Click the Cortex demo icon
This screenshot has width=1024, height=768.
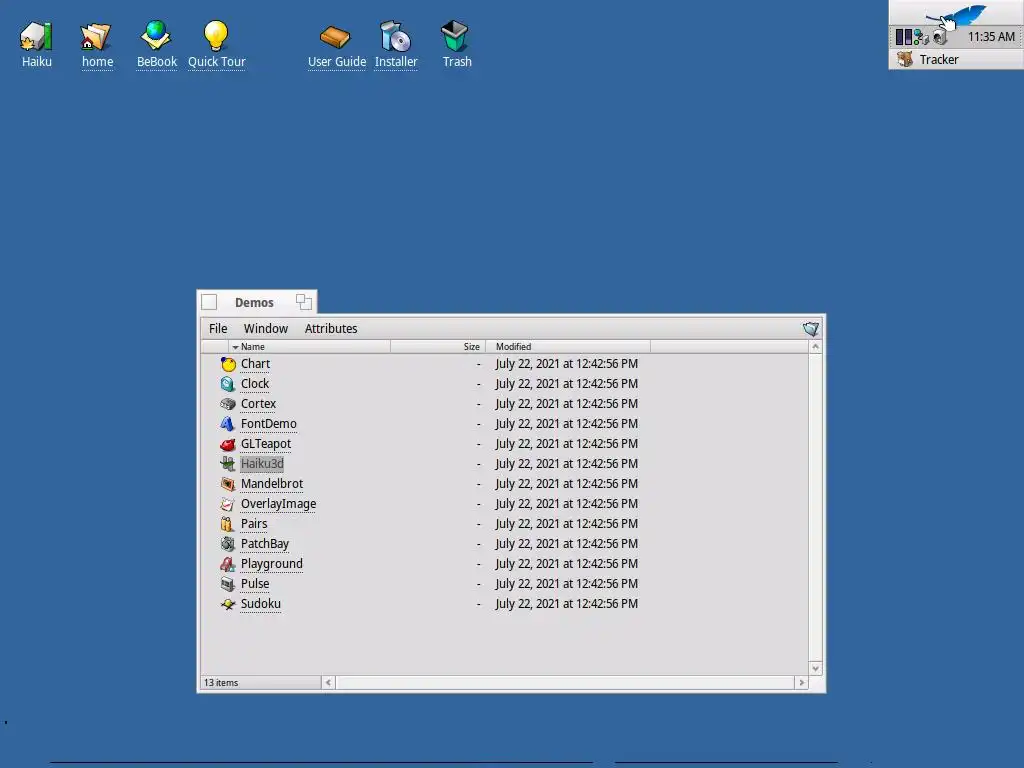pos(227,404)
